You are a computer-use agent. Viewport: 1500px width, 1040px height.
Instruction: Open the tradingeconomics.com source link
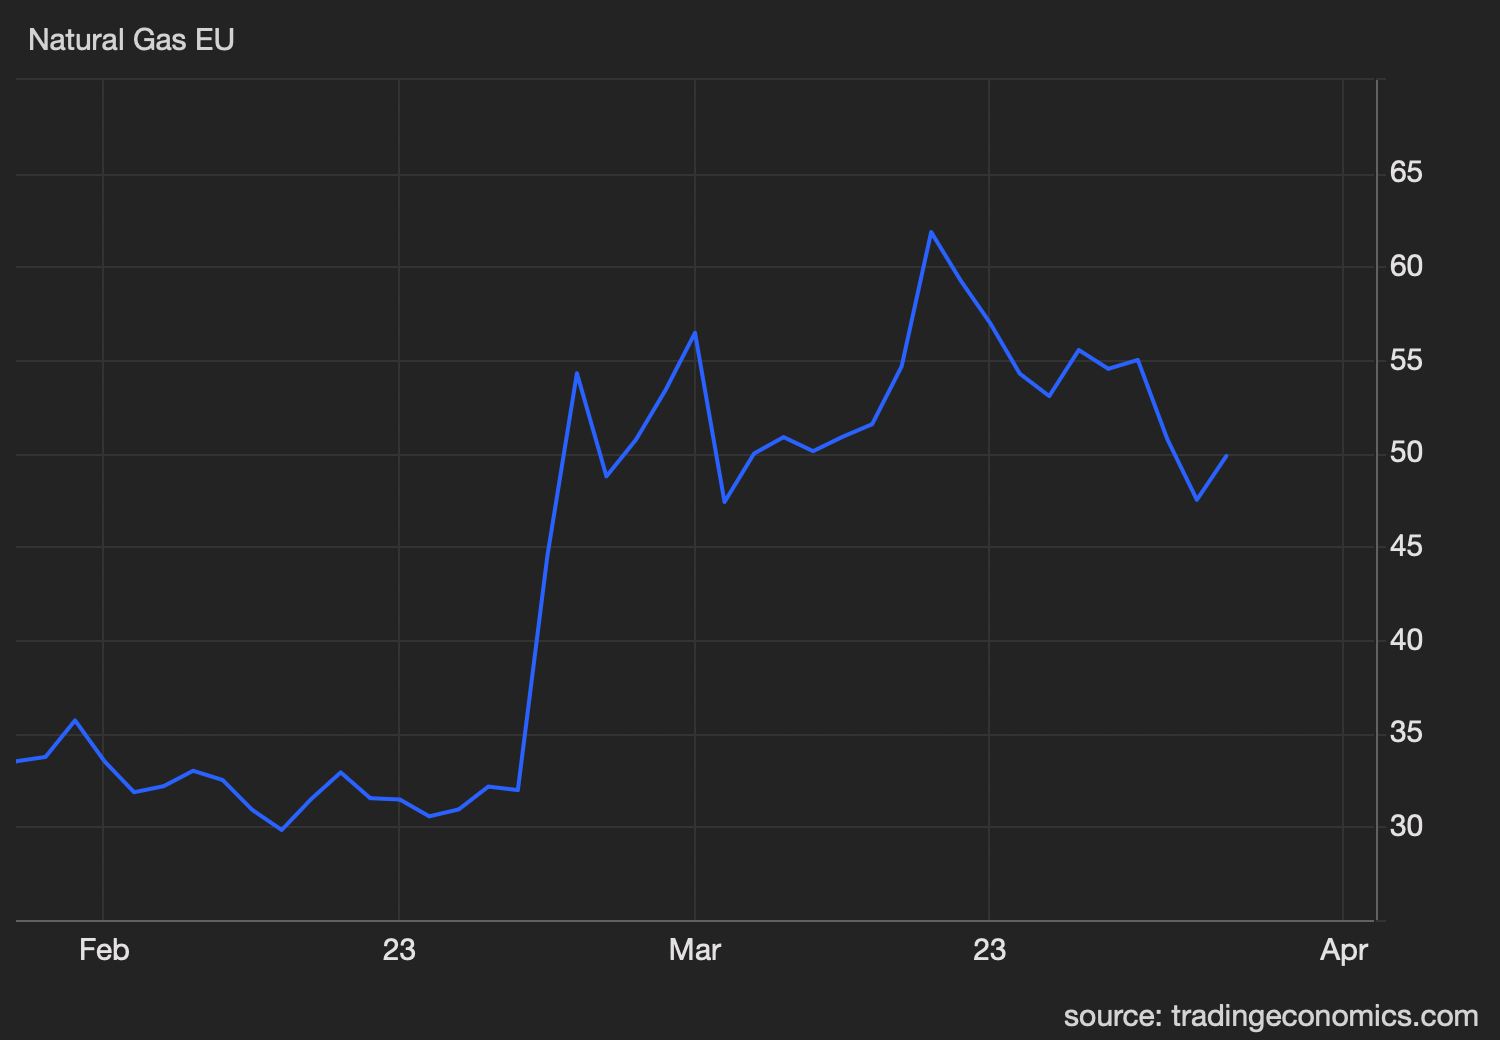click(x=1270, y=1016)
